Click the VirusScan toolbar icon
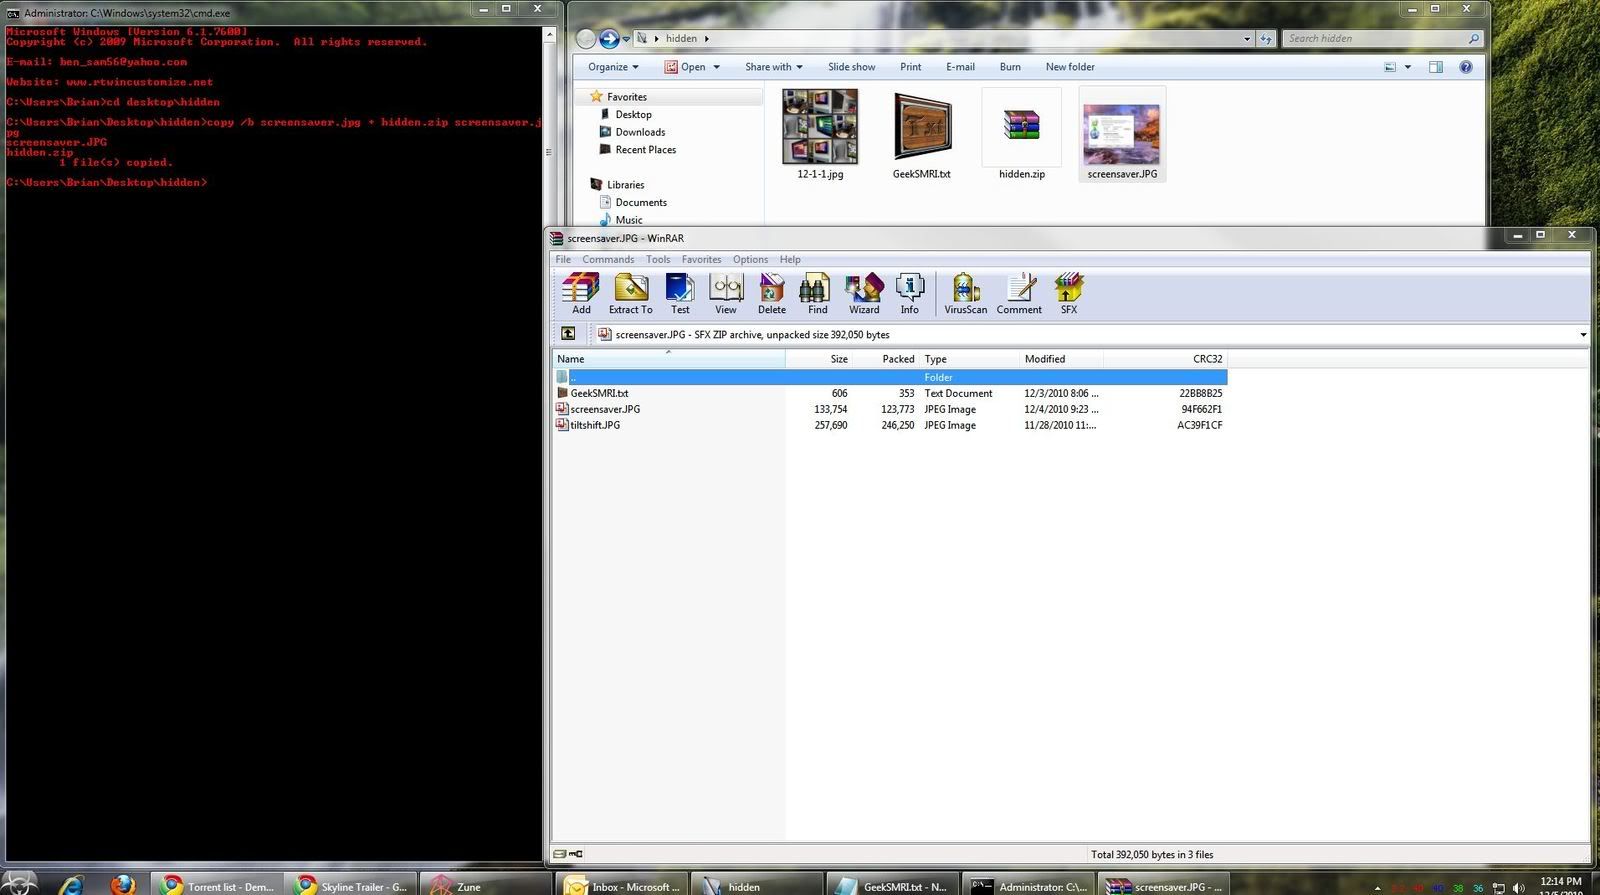 point(966,294)
